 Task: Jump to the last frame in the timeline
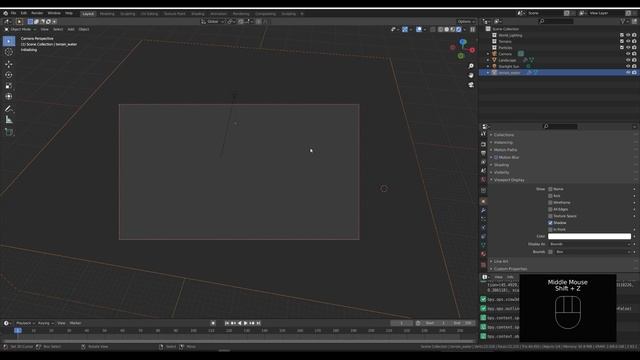(258, 323)
